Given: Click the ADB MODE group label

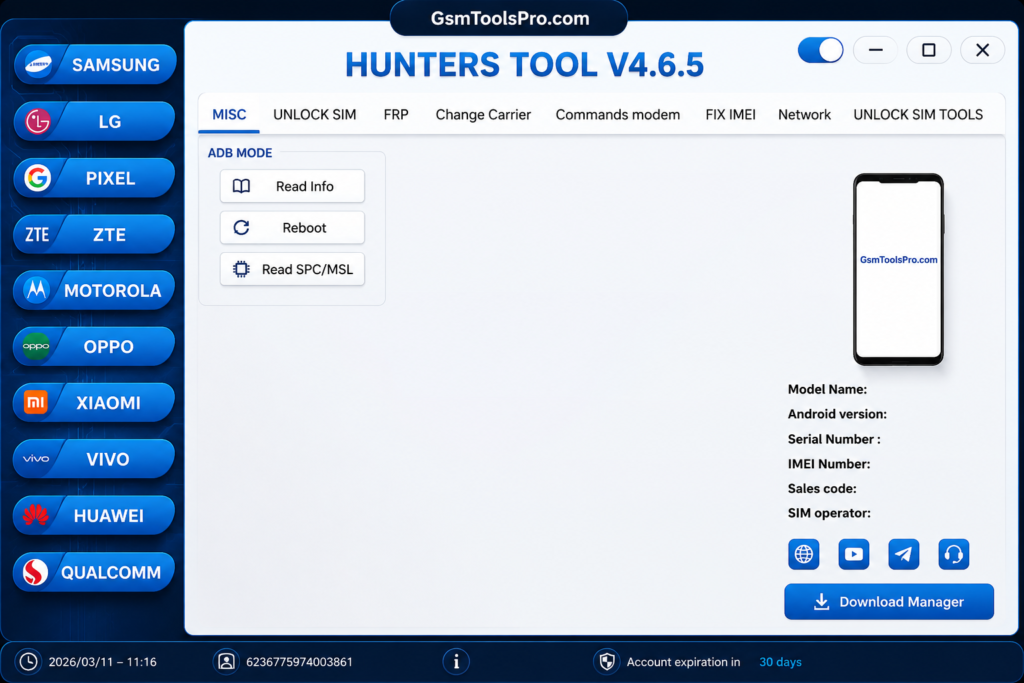Looking at the screenshot, I should pyautogui.click(x=240, y=153).
